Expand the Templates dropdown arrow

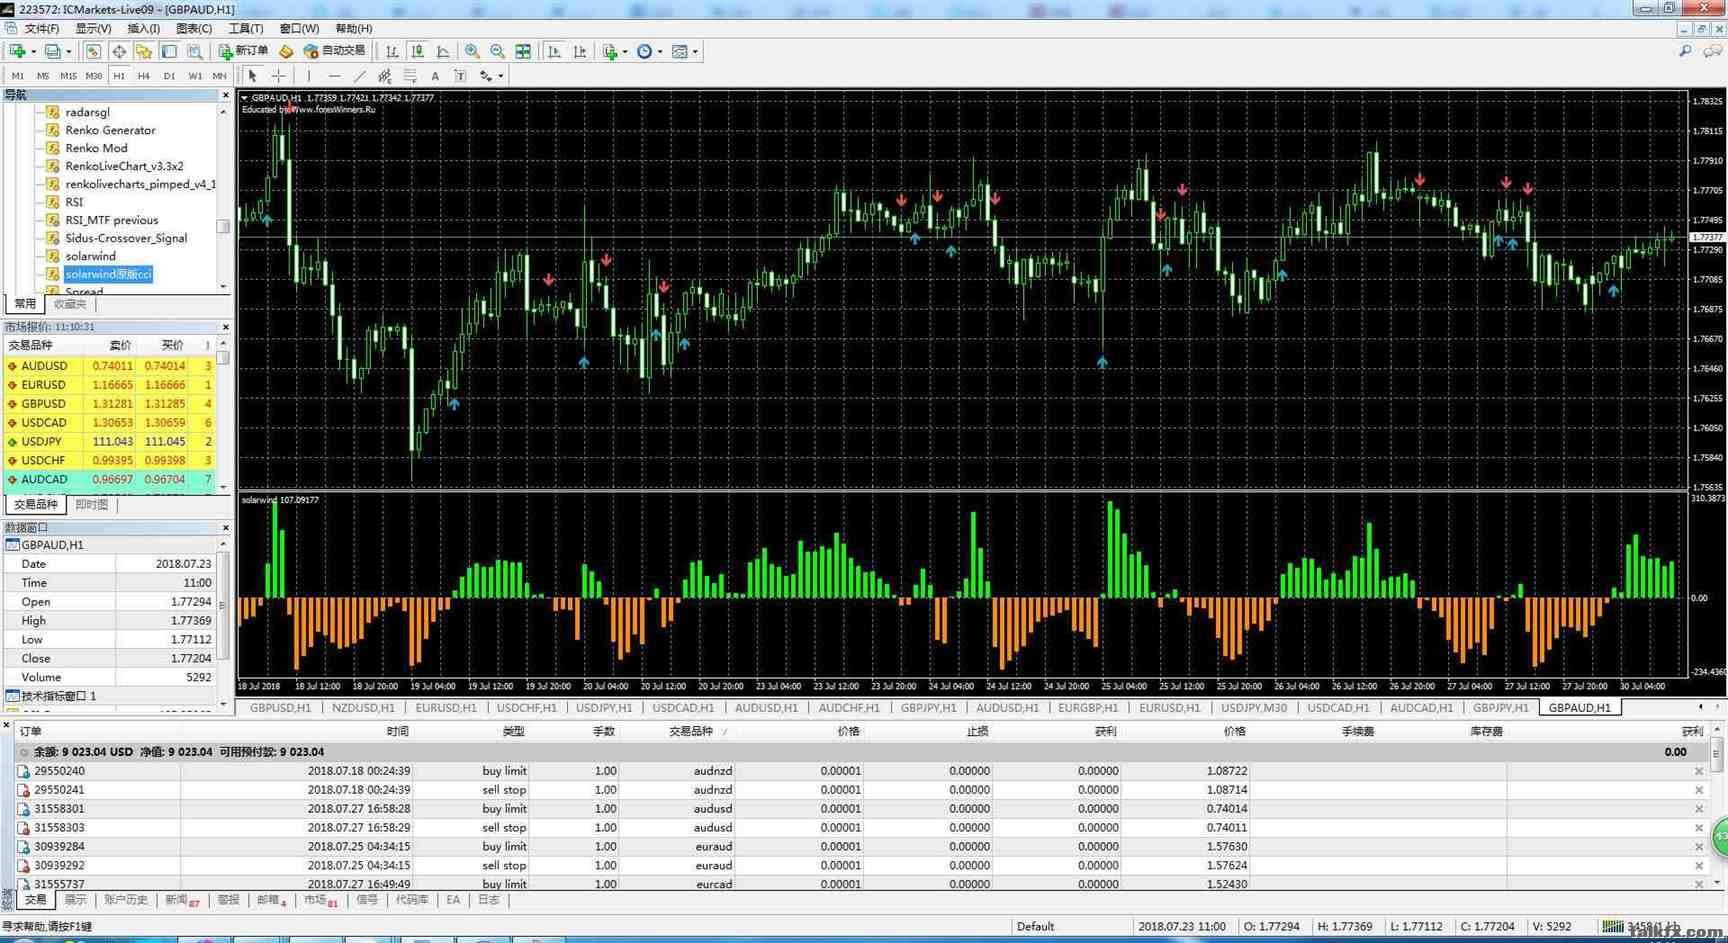[x=695, y=52]
